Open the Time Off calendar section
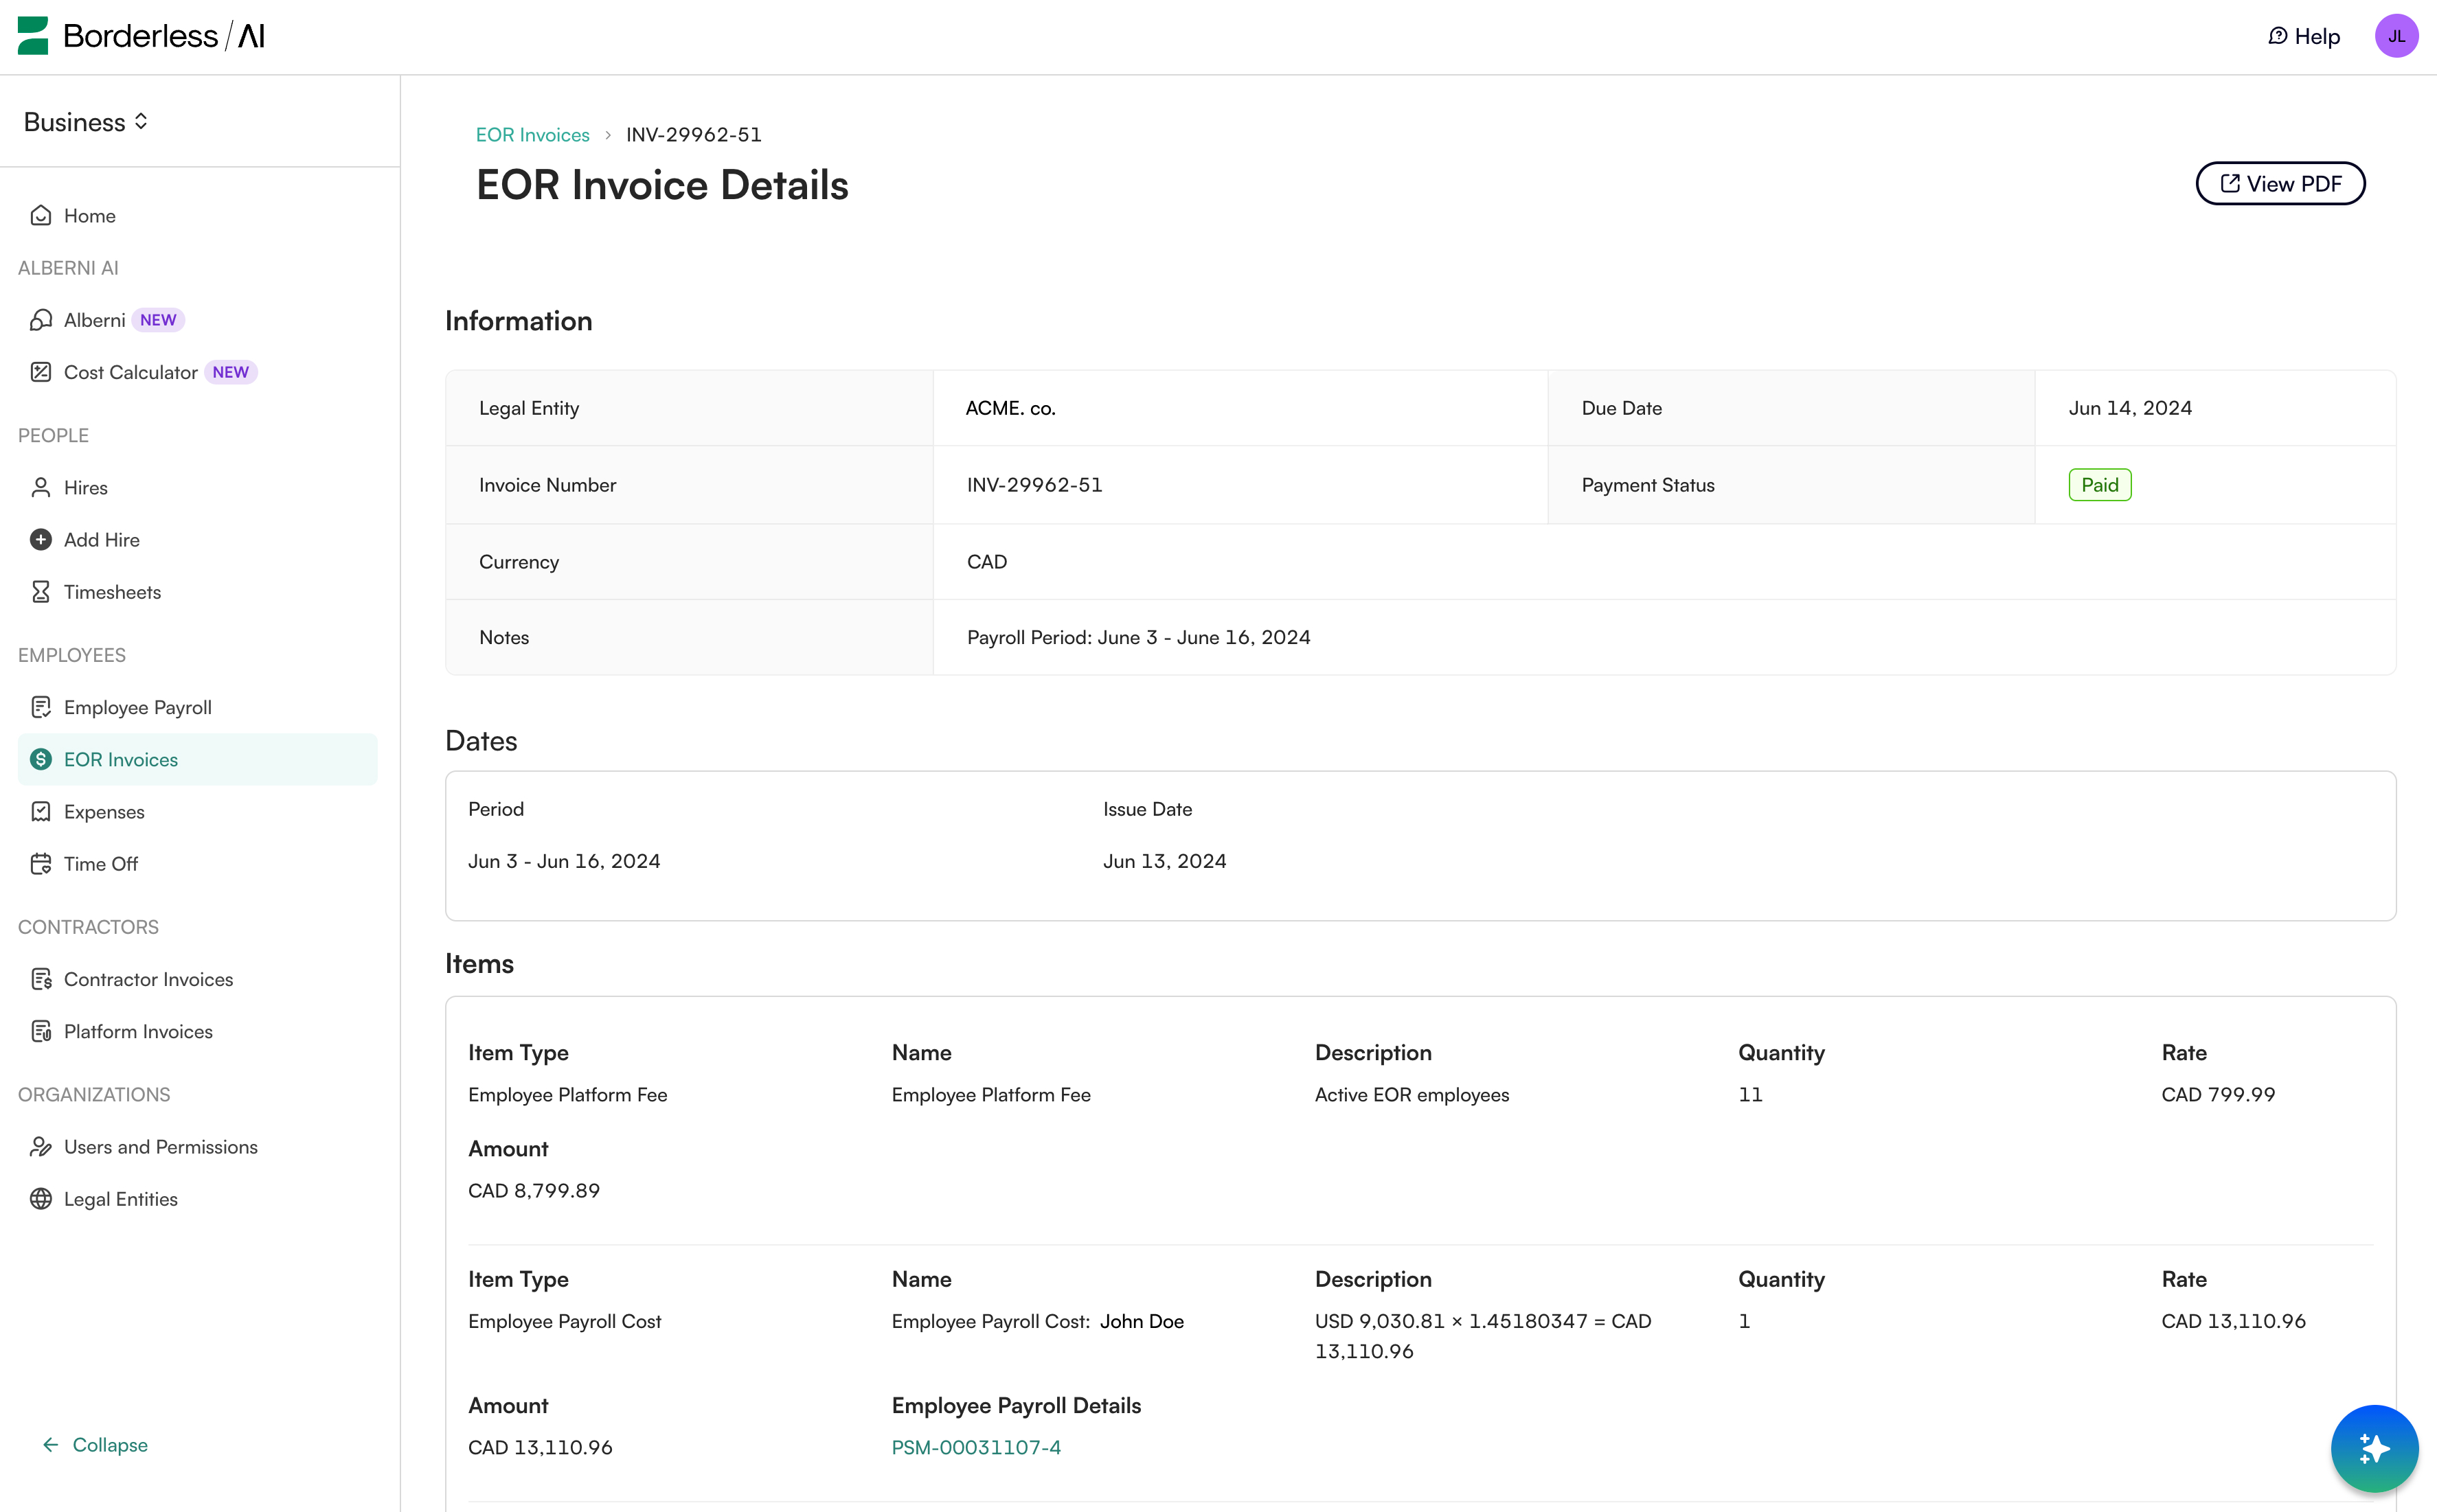Viewport: 2437px width, 1512px height. click(x=100, y=863)
